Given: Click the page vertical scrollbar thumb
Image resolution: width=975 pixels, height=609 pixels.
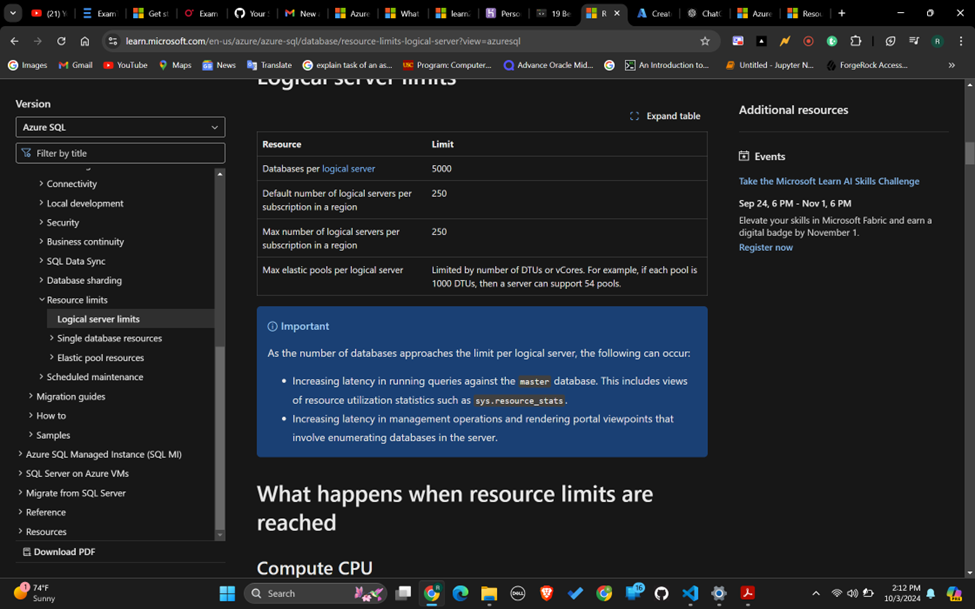Looking at the screenshot, I should [x=969, y=153].
